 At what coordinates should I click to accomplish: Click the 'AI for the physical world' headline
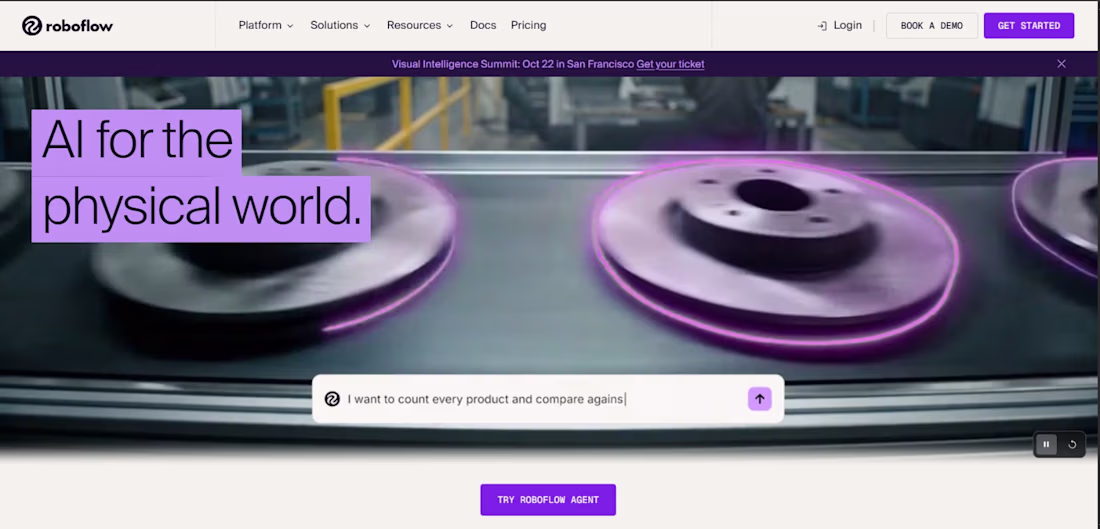[201, 176]
